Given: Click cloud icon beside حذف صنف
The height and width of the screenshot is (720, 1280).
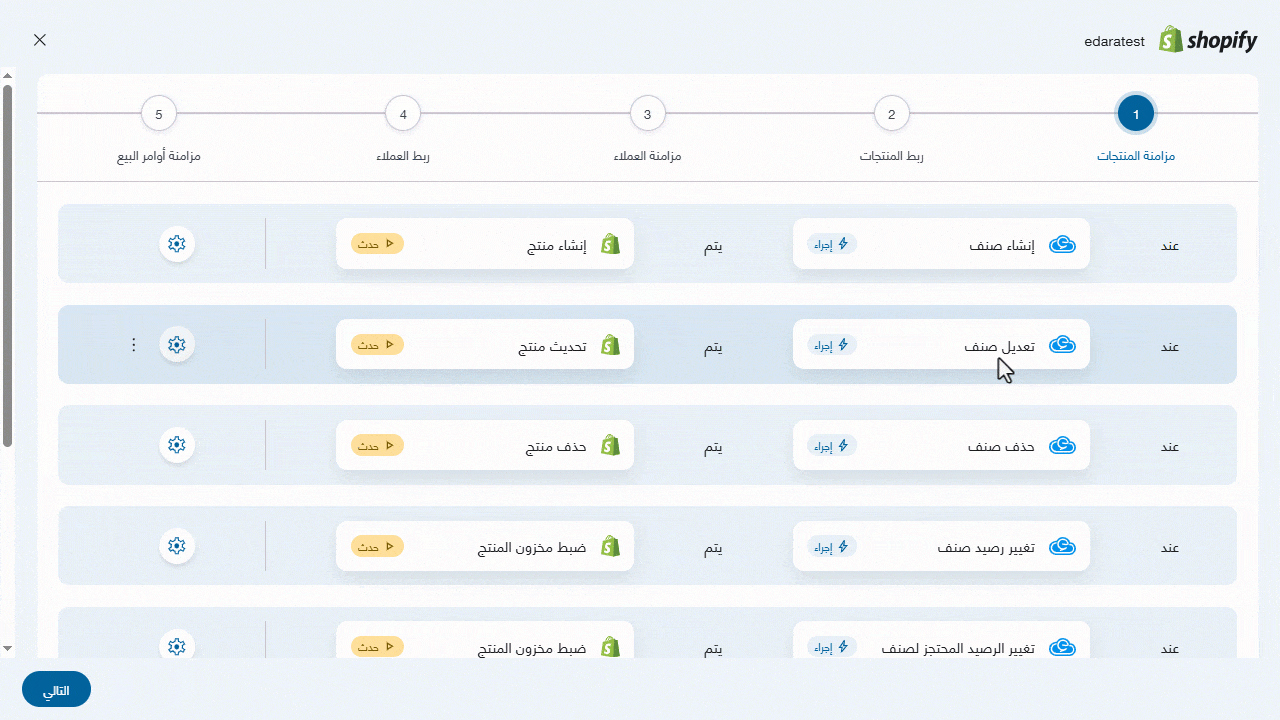Looking at the screenshot, I should click(x=1062, y=446).
